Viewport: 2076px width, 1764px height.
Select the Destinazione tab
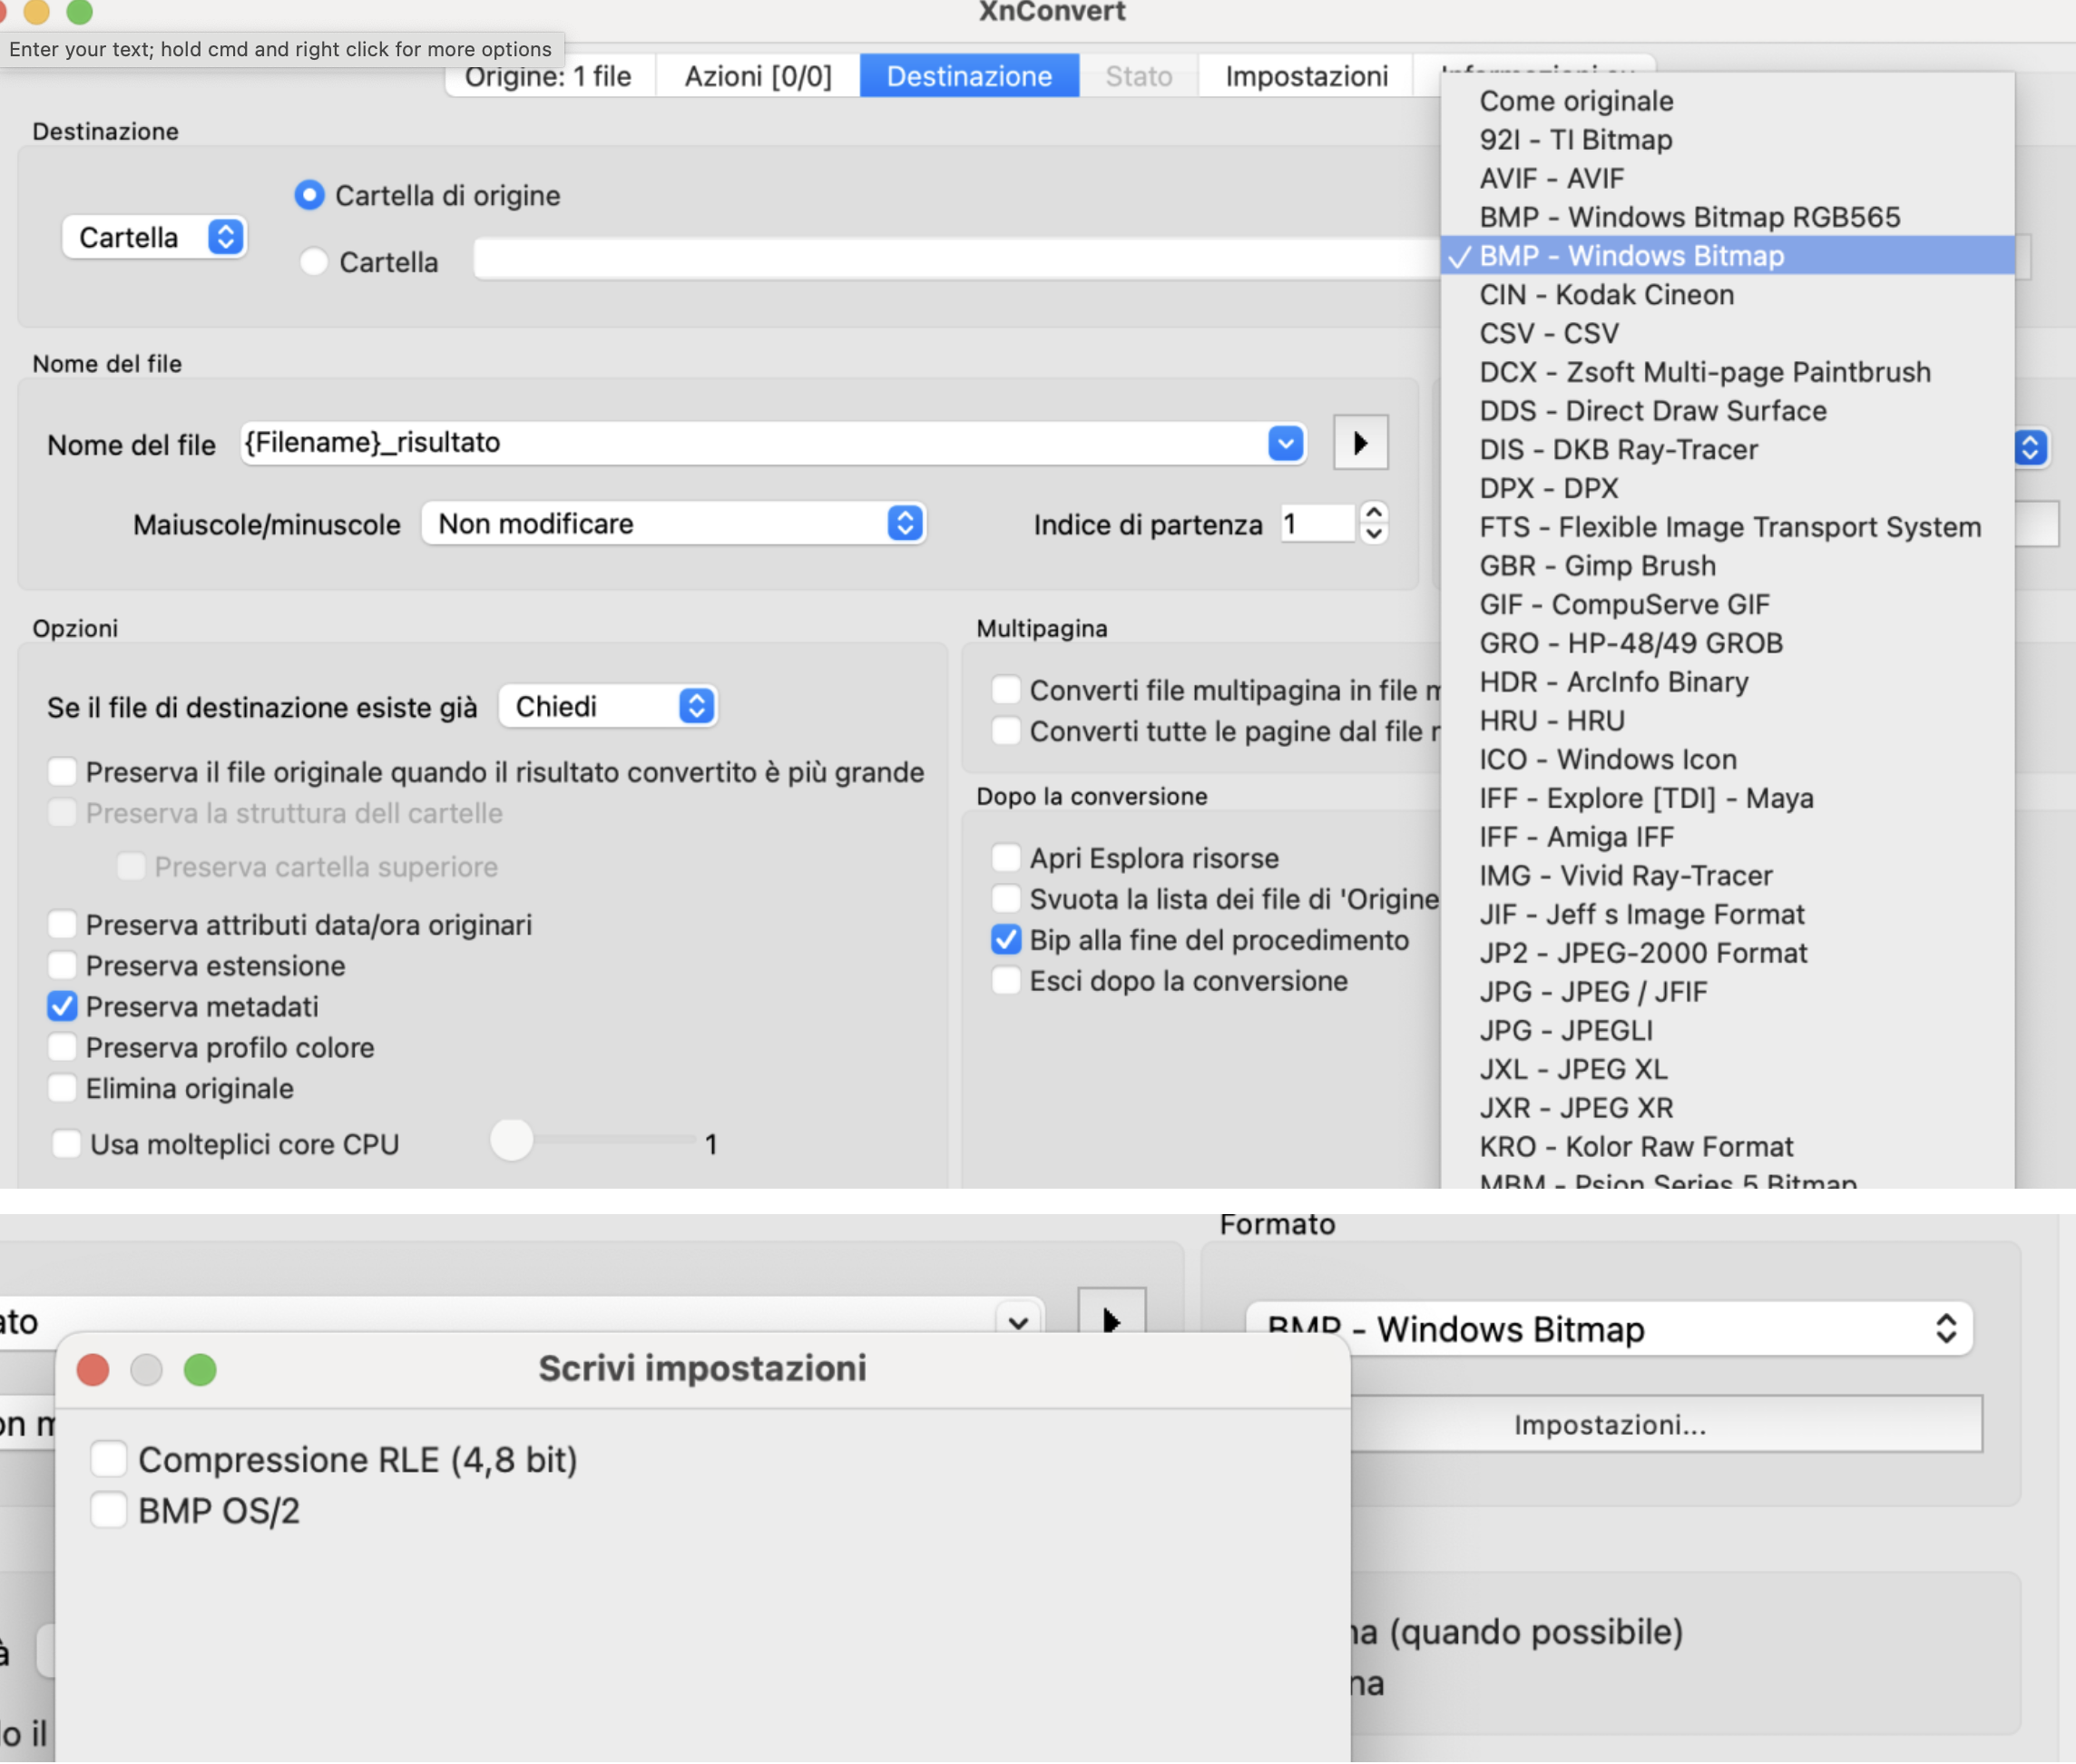click(969, 76)
